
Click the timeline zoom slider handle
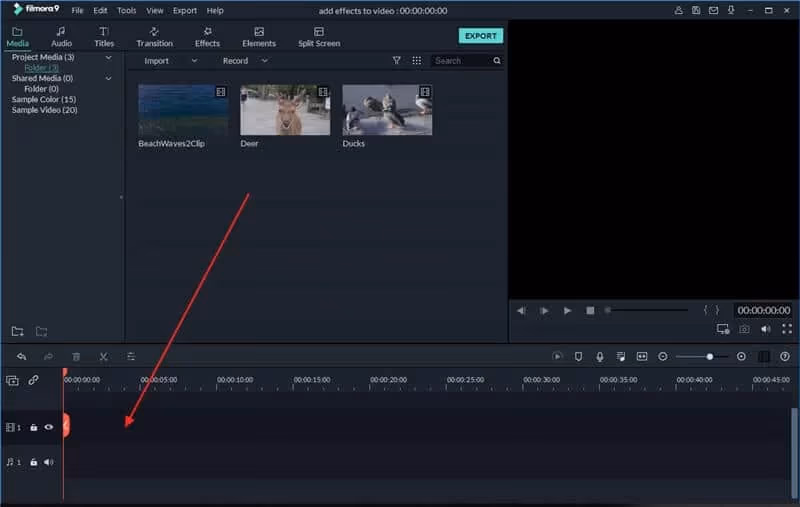(710, 356)
